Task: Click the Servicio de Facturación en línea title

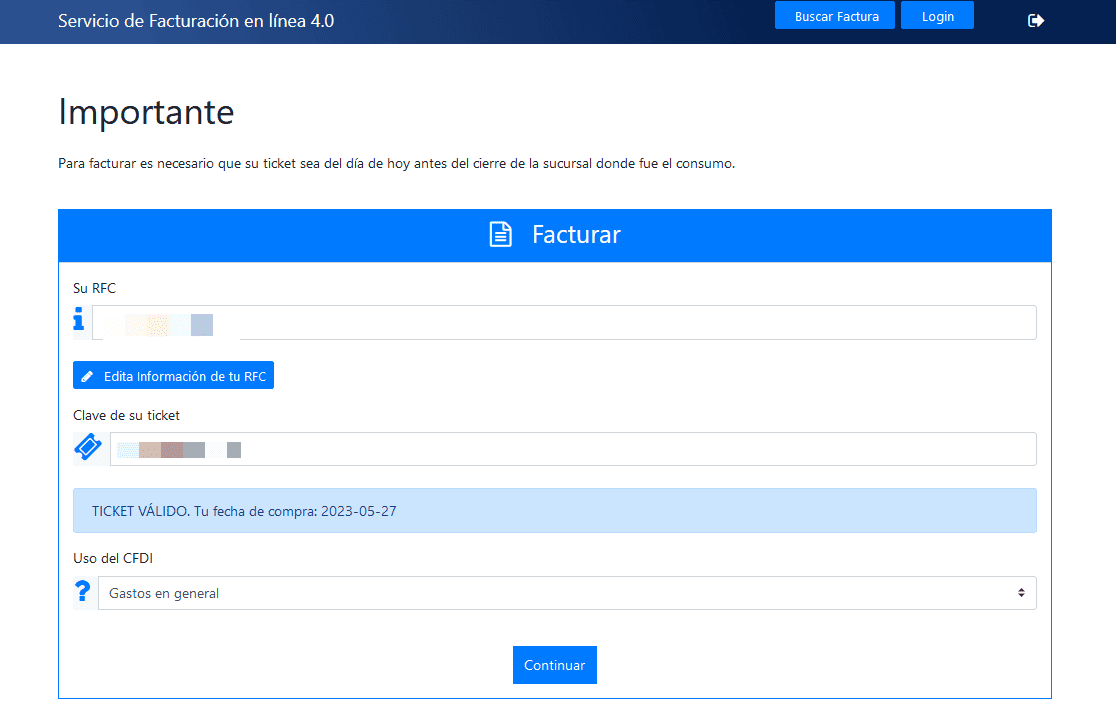Action: pyautogui.click(x=196, y=20)
